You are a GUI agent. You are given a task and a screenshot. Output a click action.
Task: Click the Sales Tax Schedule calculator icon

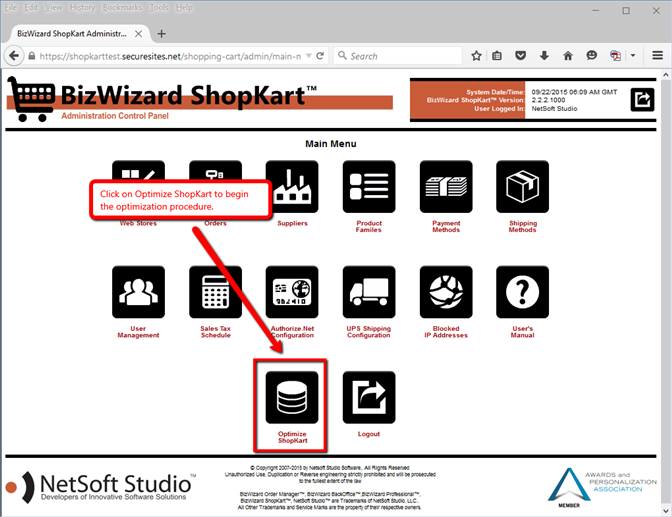coord(215,292)
